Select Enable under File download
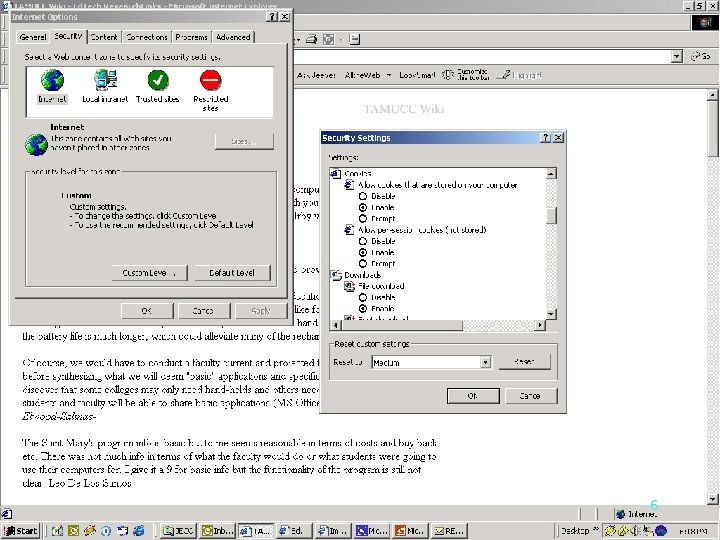The image size is (720, 540). [363, 309]
